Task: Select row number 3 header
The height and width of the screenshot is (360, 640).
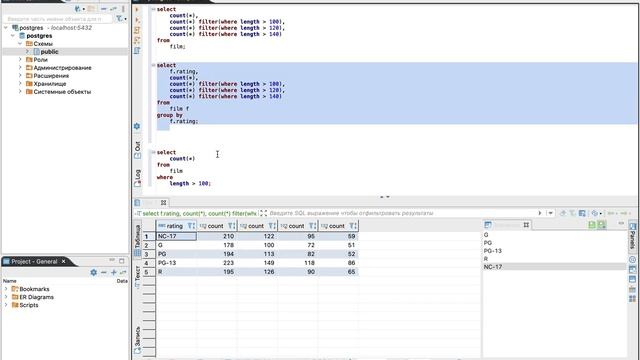Action: click(149, 254)
